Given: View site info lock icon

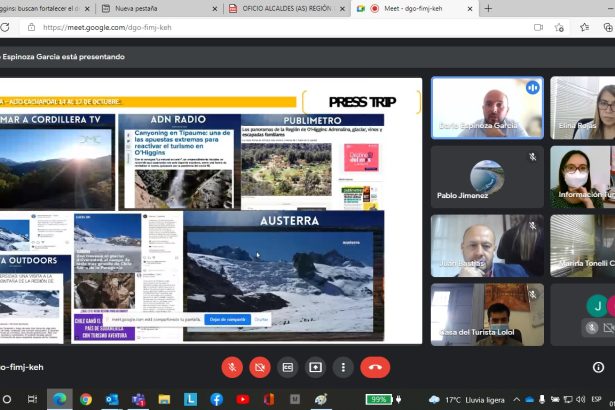Looking at the screenshot, I should pos(31,27).
